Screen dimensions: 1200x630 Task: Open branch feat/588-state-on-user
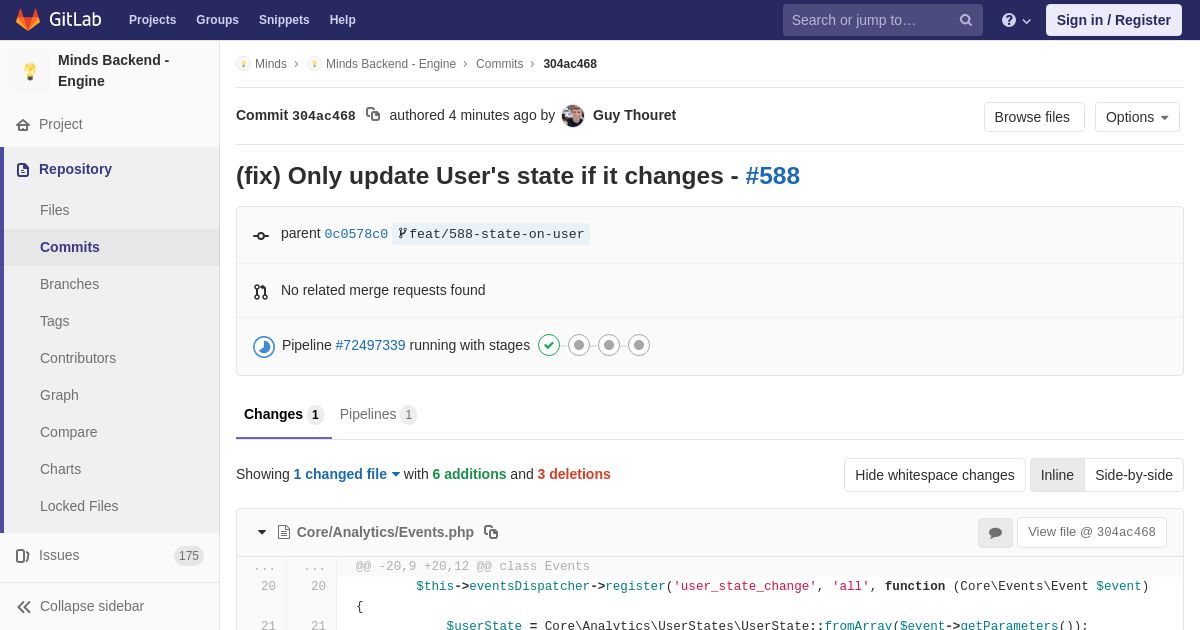tap(491, 234)
